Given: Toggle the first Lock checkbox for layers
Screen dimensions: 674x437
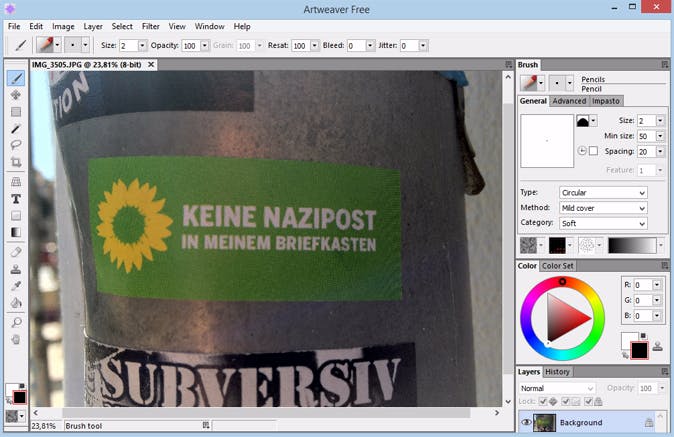Looking at the screenshot, I should click(x=543, y=401).
